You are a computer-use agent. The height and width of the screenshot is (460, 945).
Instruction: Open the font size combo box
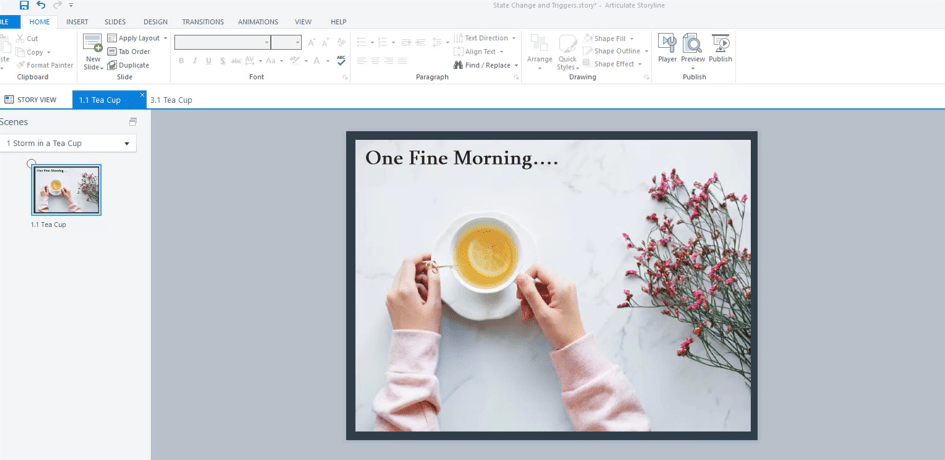(286, 42)
